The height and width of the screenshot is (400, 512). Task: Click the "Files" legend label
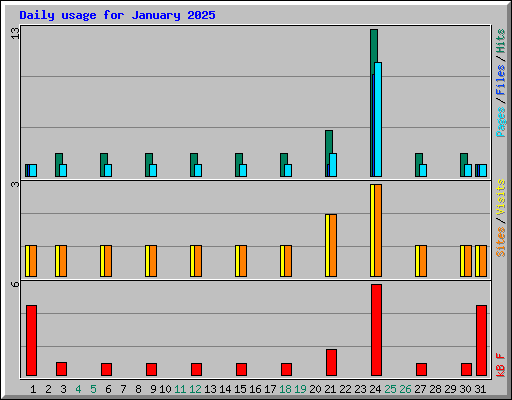501,80
